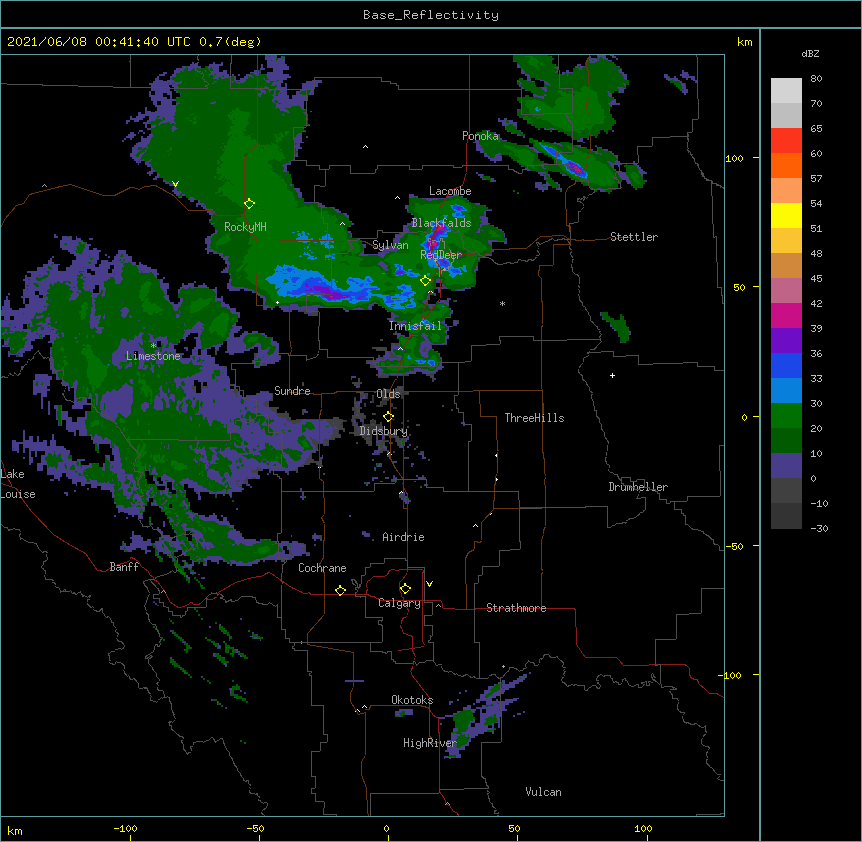Click the Banff label
862x842 pixels.
(124, 567)
